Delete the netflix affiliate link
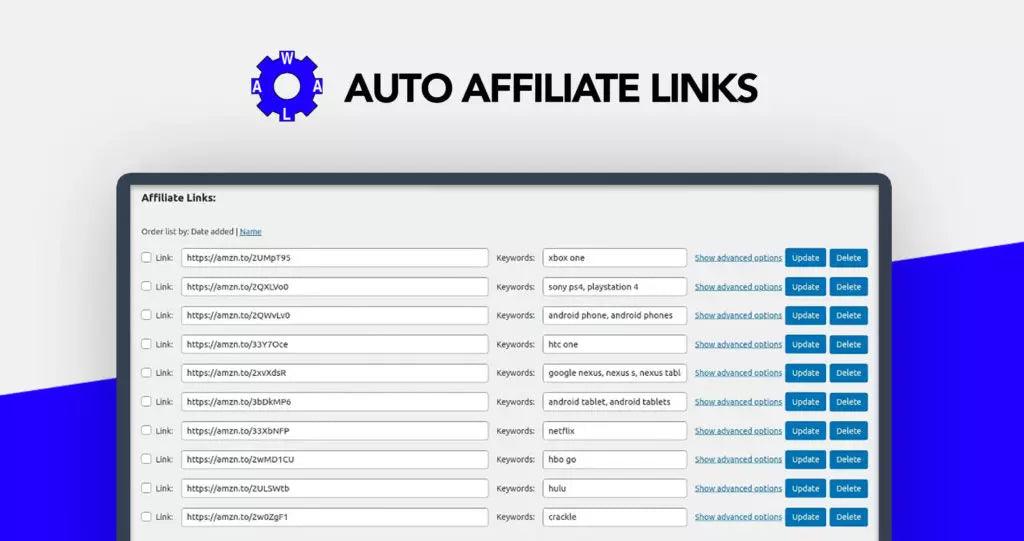 pos(848,431)
